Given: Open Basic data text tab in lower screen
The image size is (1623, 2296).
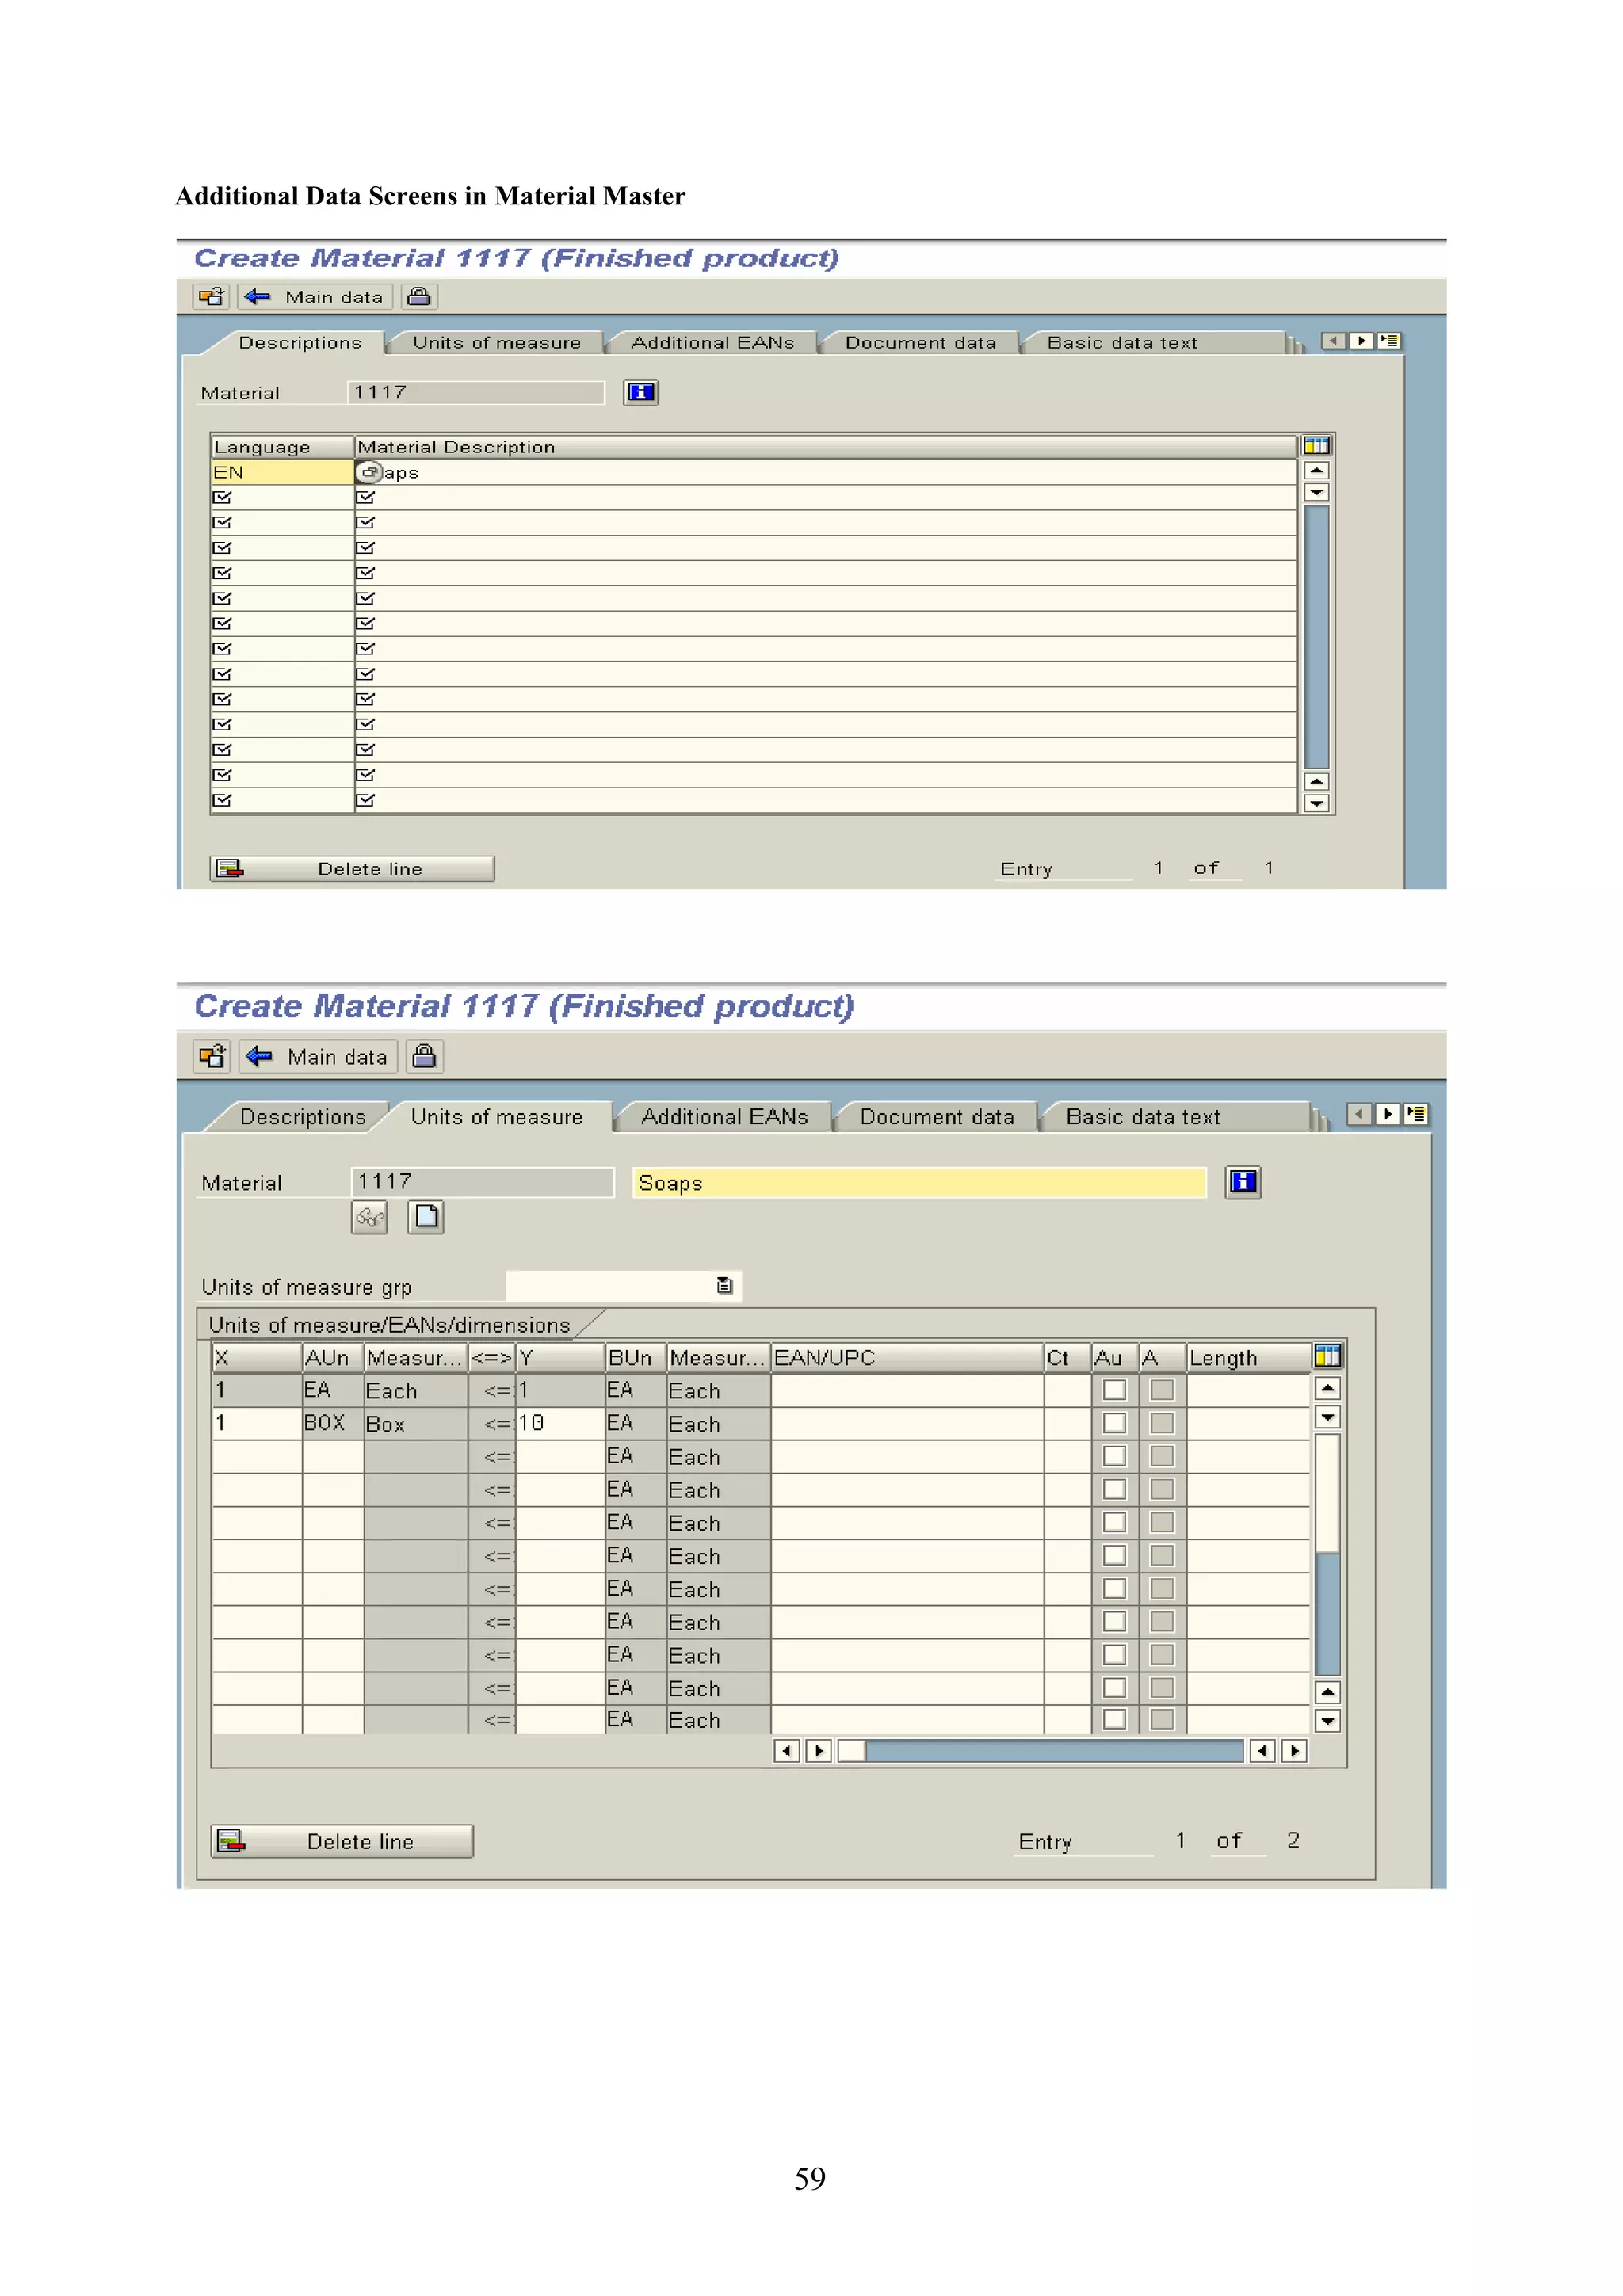Looking at the screenshot, I should 1143,1117.
